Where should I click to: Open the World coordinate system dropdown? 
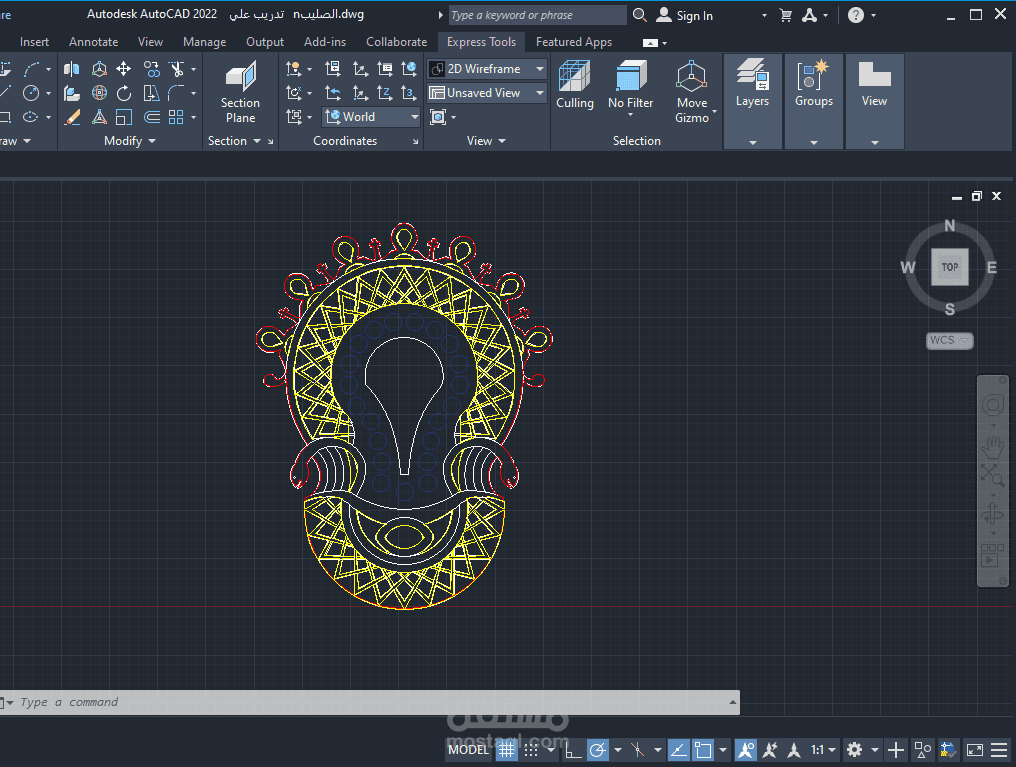coord(372,117)
